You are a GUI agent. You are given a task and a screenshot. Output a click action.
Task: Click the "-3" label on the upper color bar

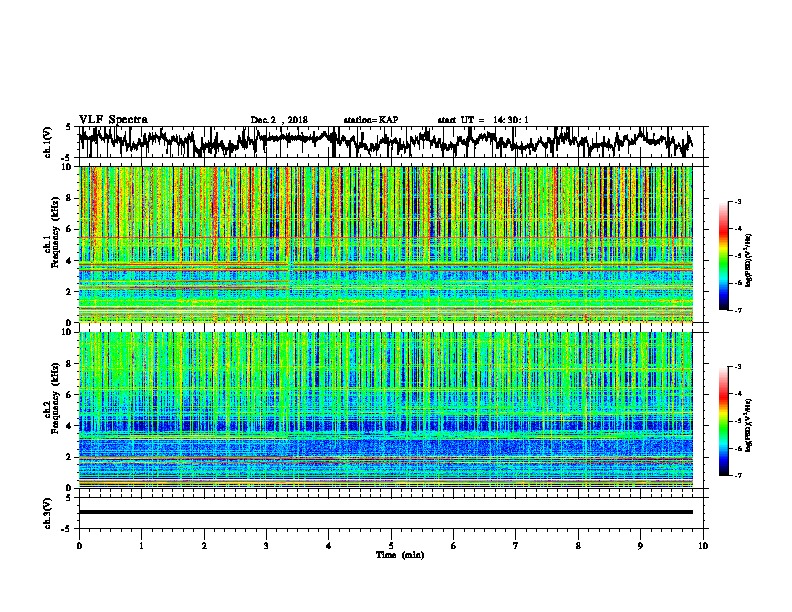[737, 201]
